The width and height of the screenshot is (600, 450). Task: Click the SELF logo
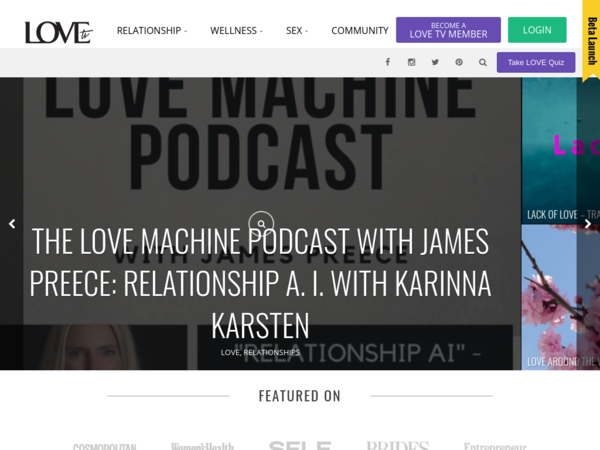coord(300,445)
